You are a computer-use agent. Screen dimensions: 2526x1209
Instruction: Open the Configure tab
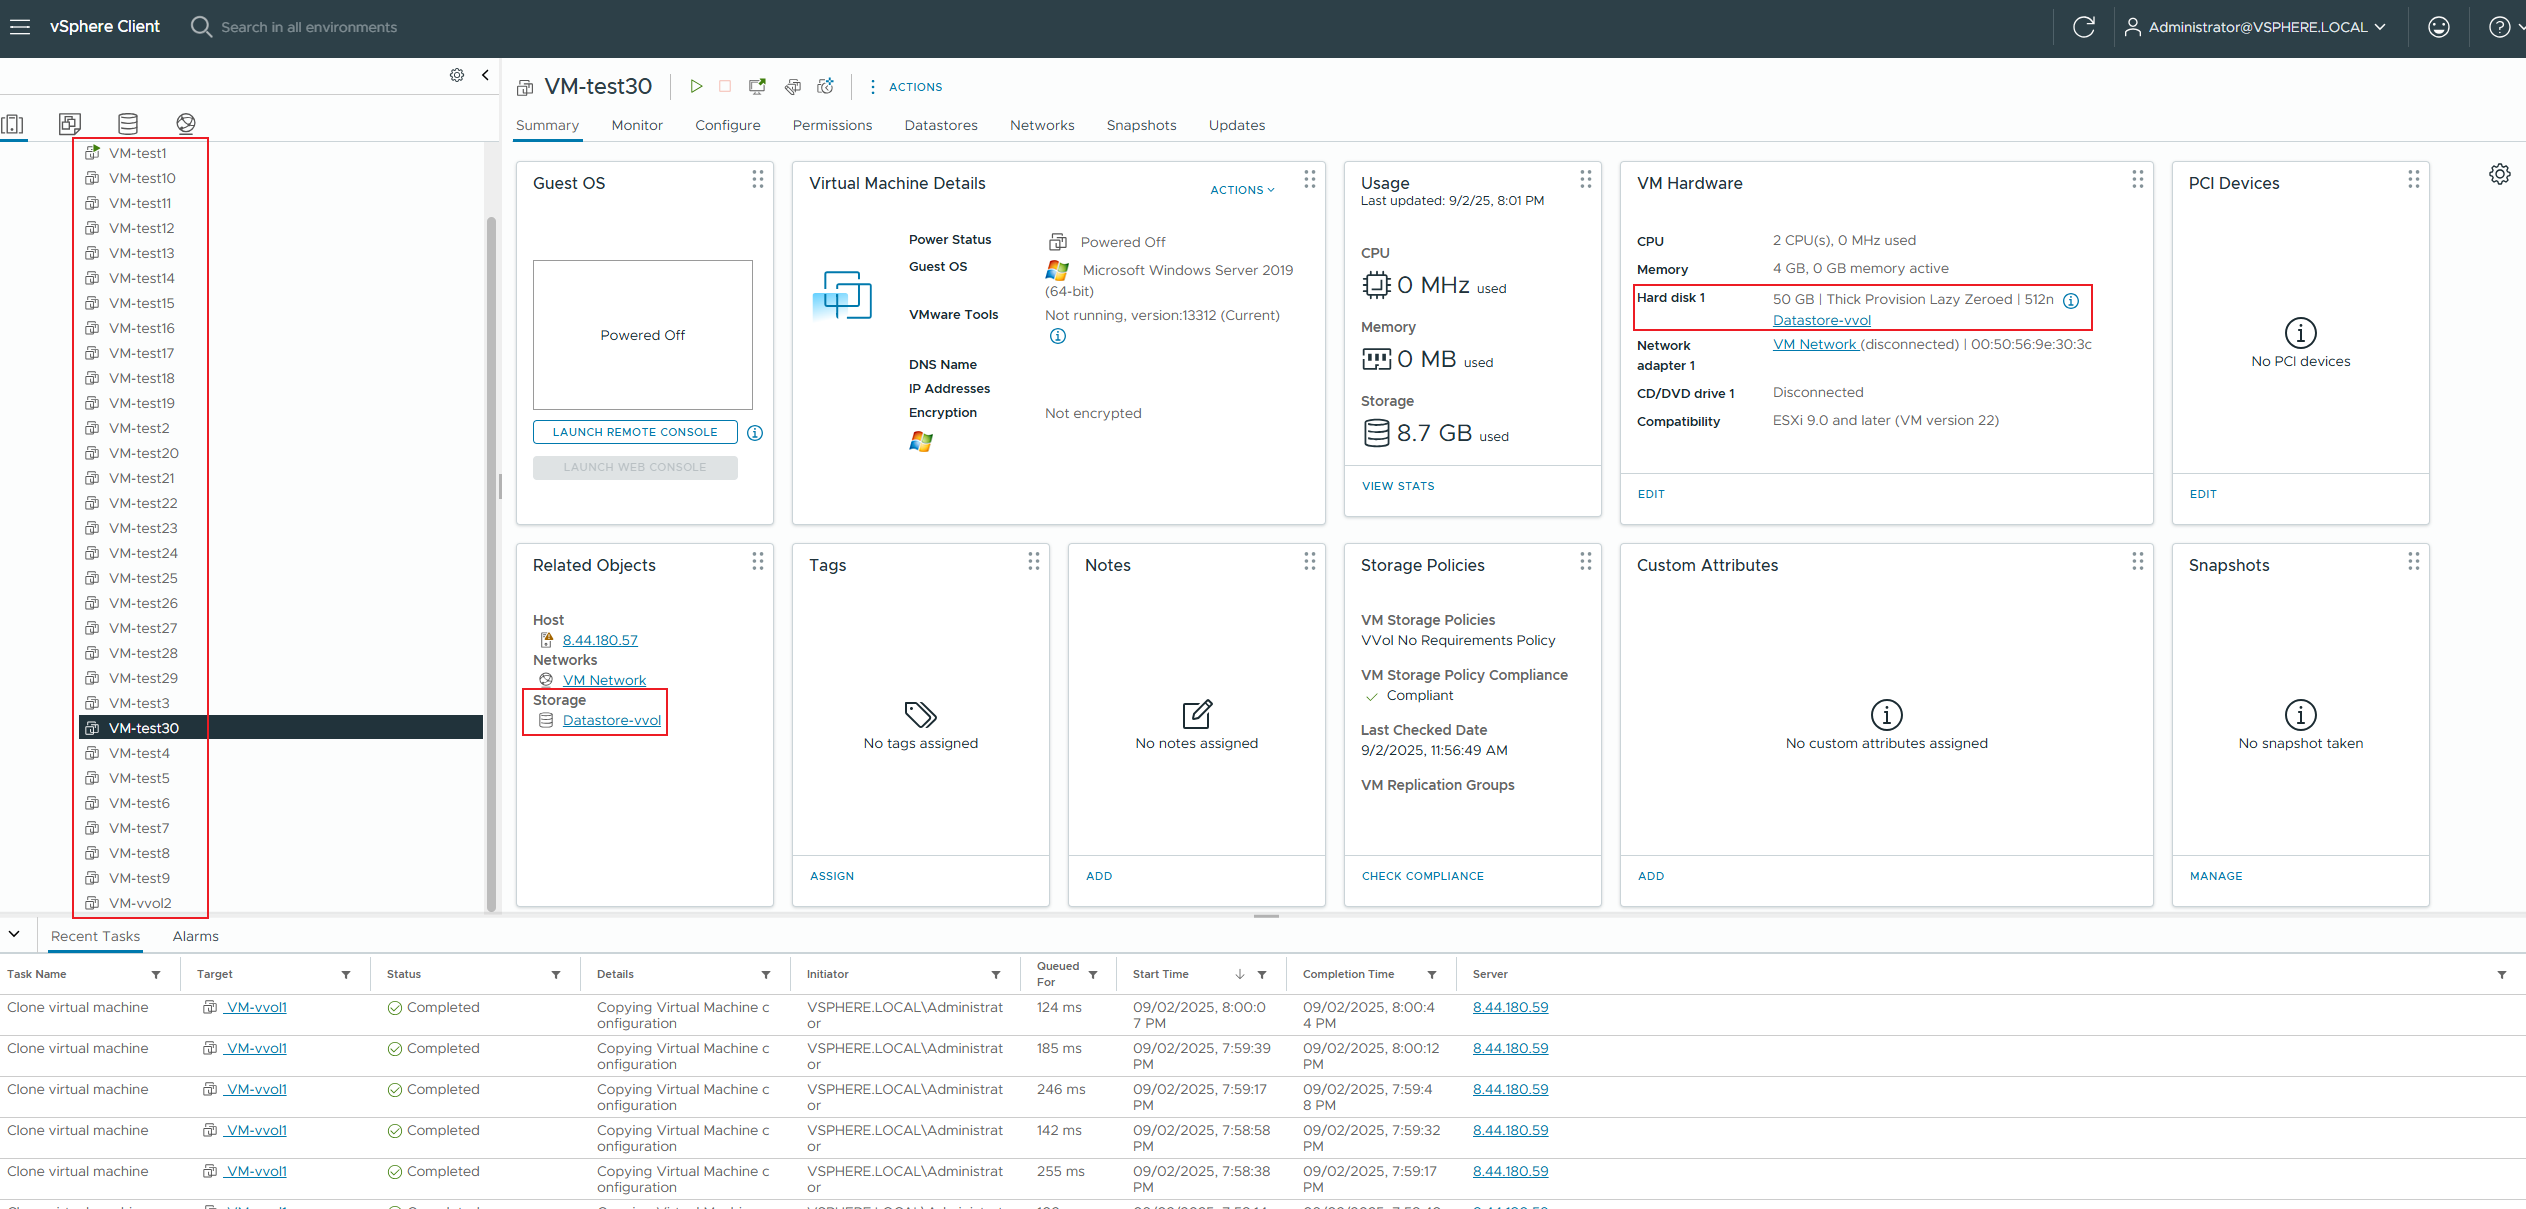click(x=728, y=125)
